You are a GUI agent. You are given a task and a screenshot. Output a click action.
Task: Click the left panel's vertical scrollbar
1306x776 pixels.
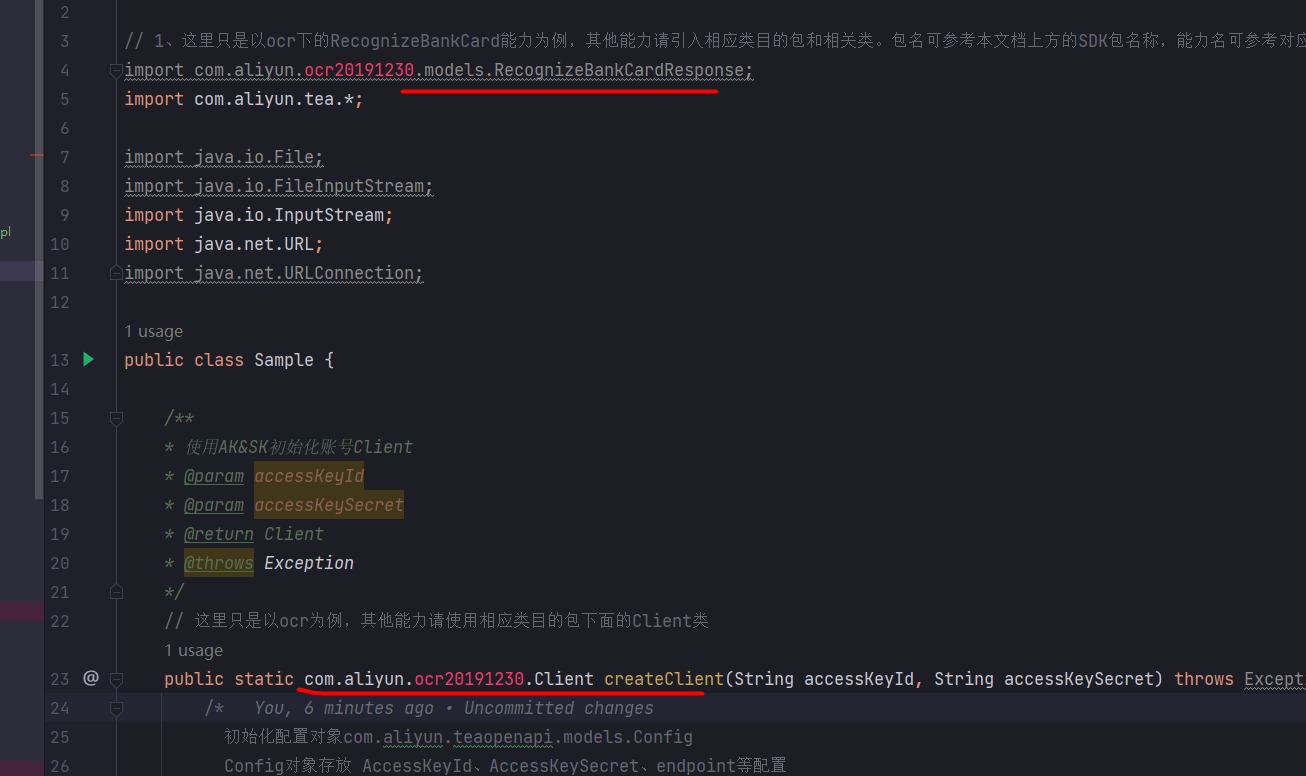pos(39,250)
